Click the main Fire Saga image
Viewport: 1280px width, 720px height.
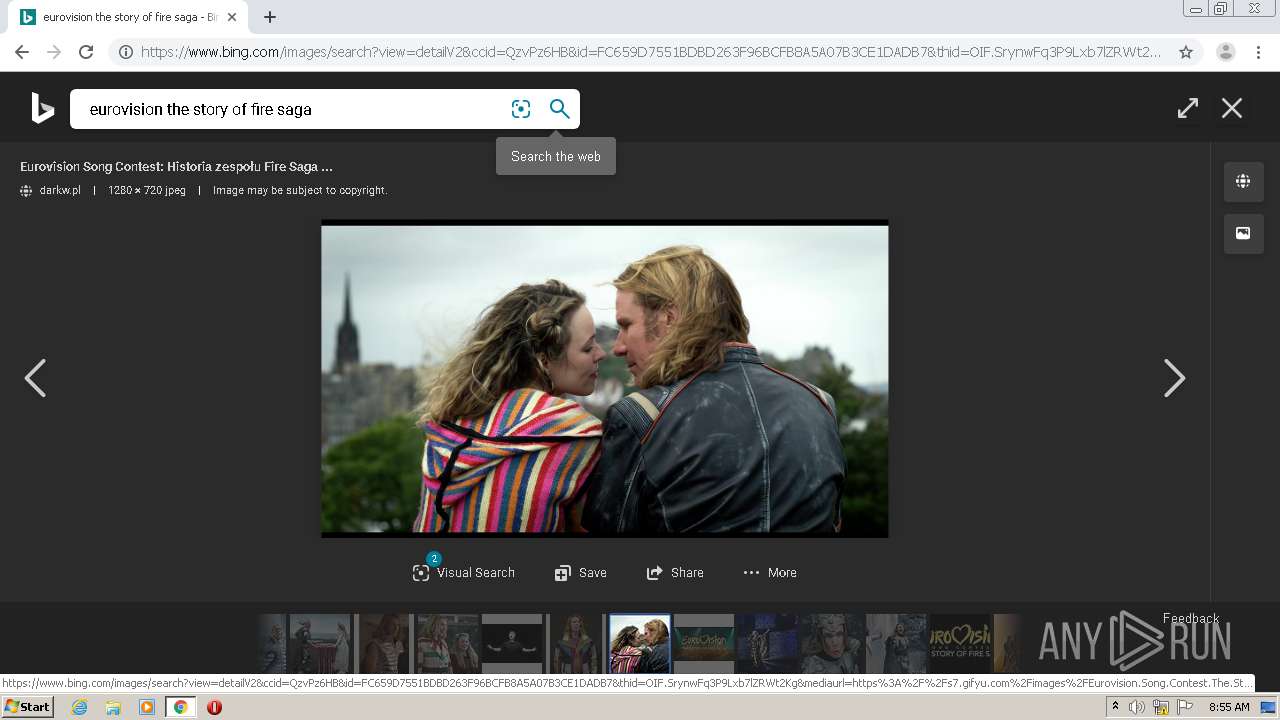coord(605,379)
